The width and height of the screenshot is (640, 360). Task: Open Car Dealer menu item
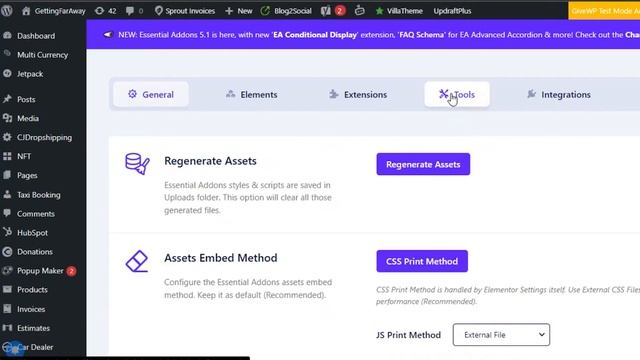pos(35,347)
